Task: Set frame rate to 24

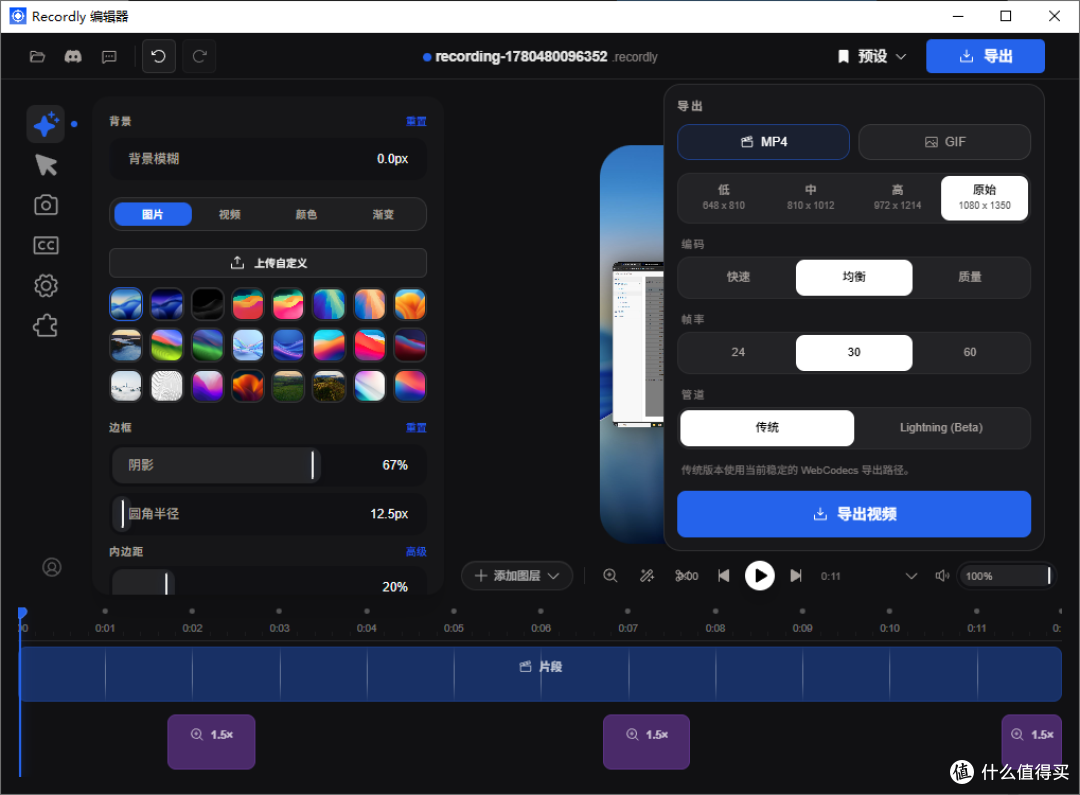Action: pos(738,353)
